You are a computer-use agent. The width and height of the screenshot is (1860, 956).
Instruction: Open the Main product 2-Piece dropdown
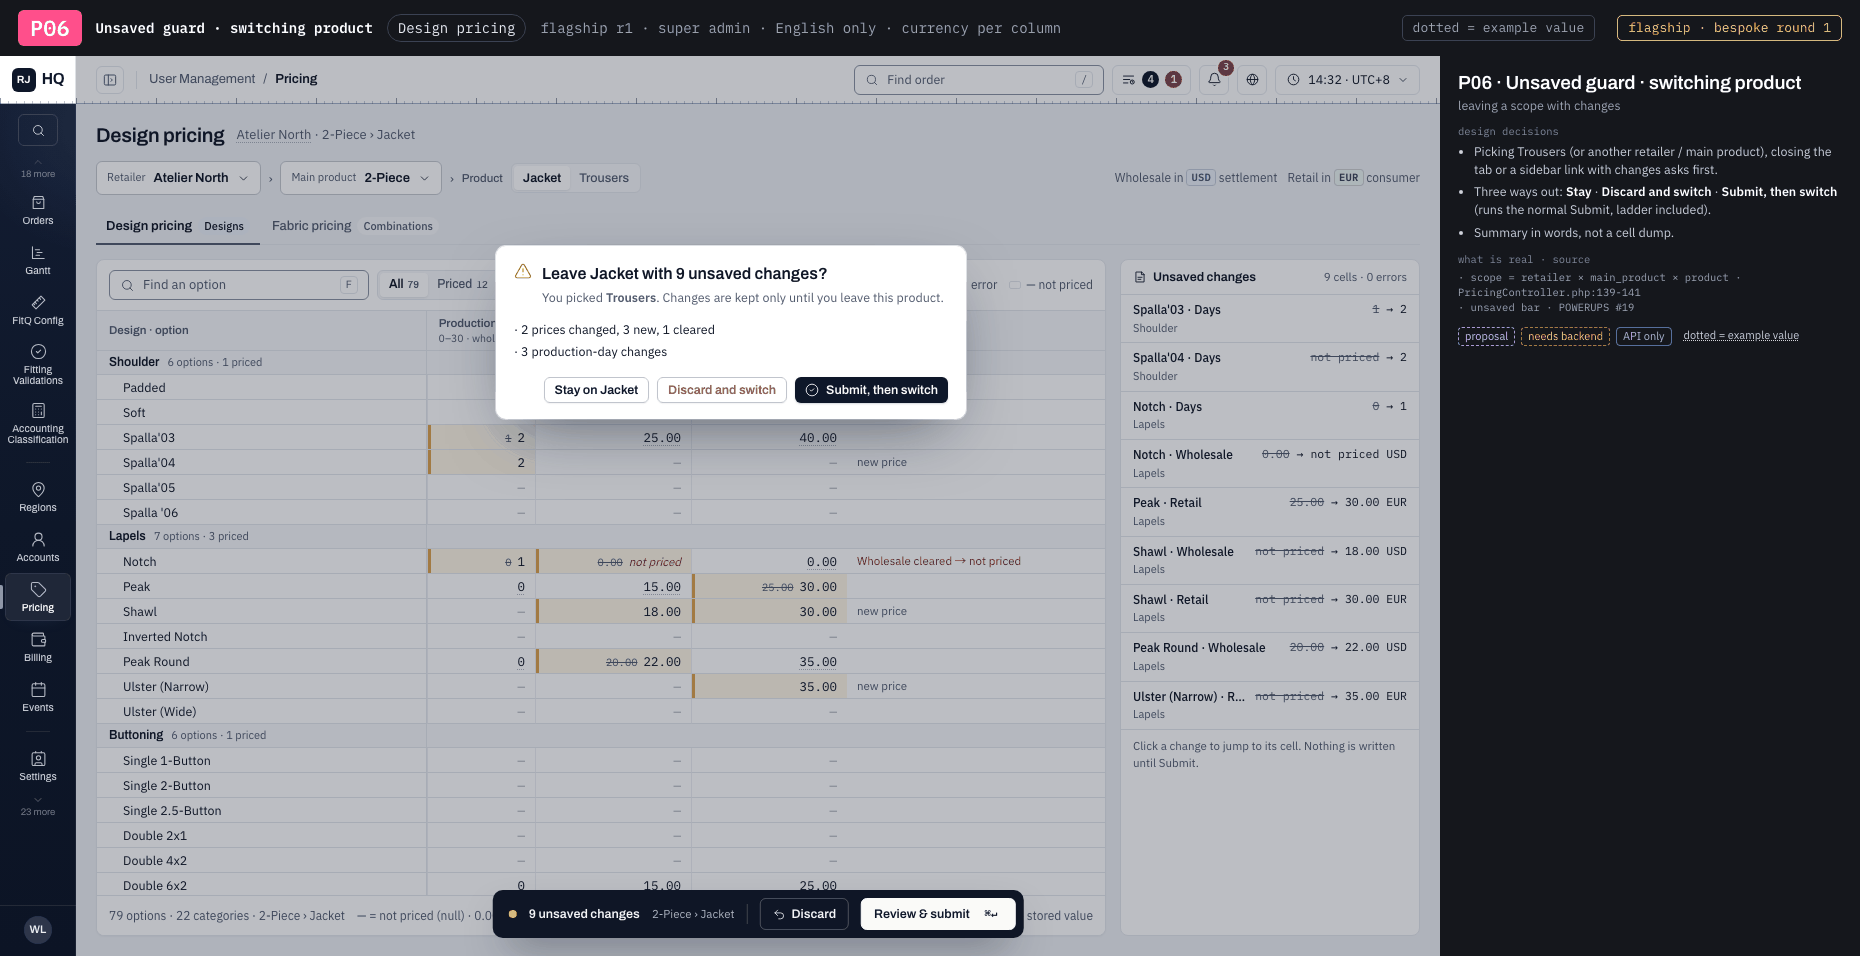coord(361,178)
